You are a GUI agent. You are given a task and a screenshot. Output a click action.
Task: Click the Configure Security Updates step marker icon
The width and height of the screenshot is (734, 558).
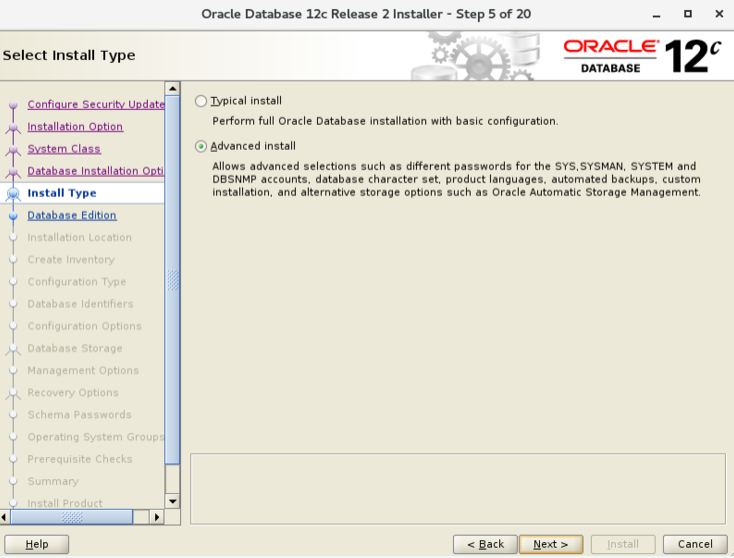13,105
